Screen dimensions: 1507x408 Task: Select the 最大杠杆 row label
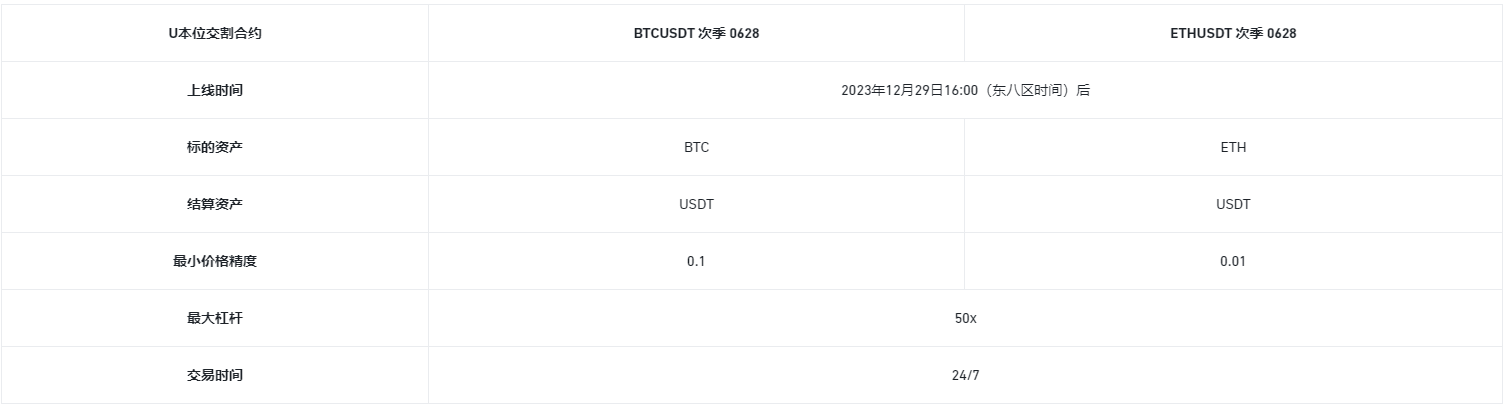pyautogui.click(x=215, y=318)
